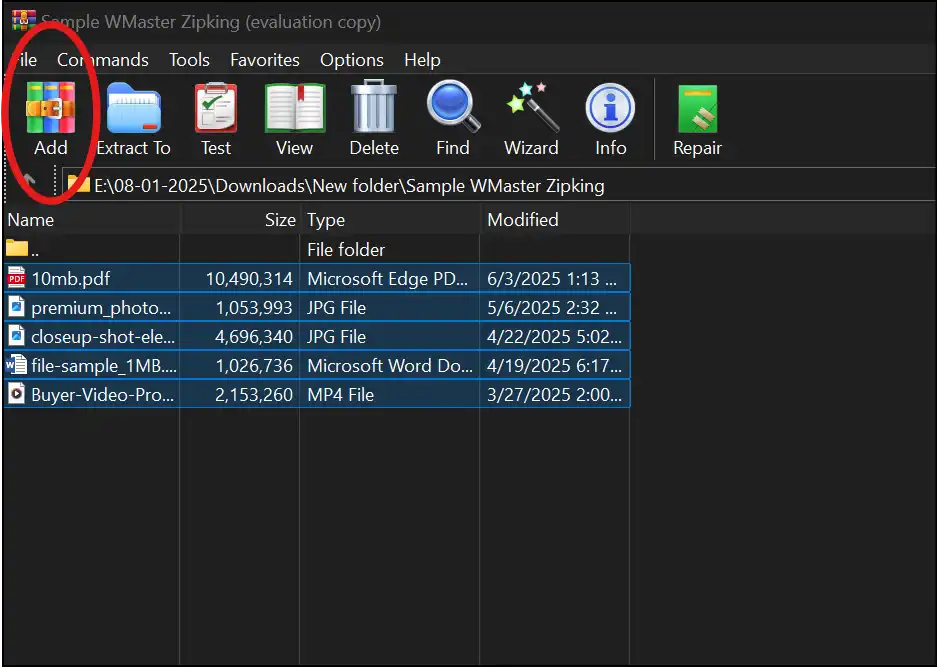Click the app icon in title bar
This screenshot has width=937, height=667.
[x=24, y=22]
